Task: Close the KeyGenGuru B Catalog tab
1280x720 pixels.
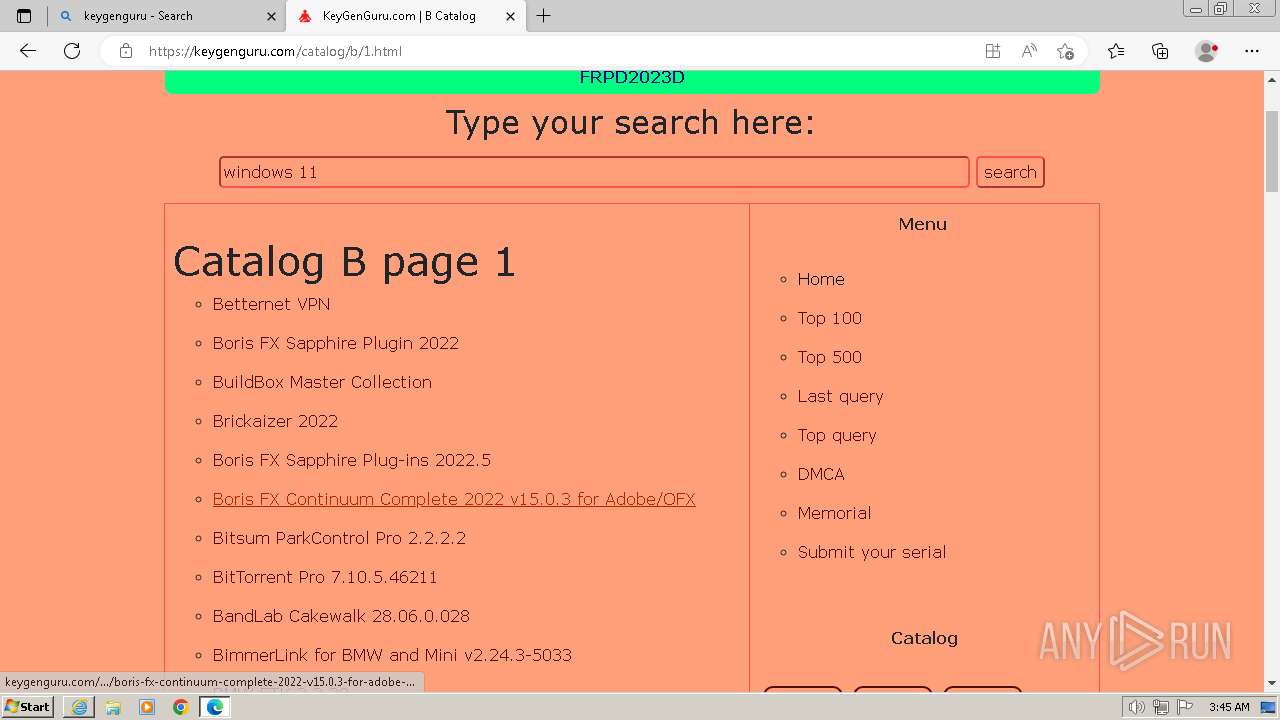Action: (x=510, y=16)
